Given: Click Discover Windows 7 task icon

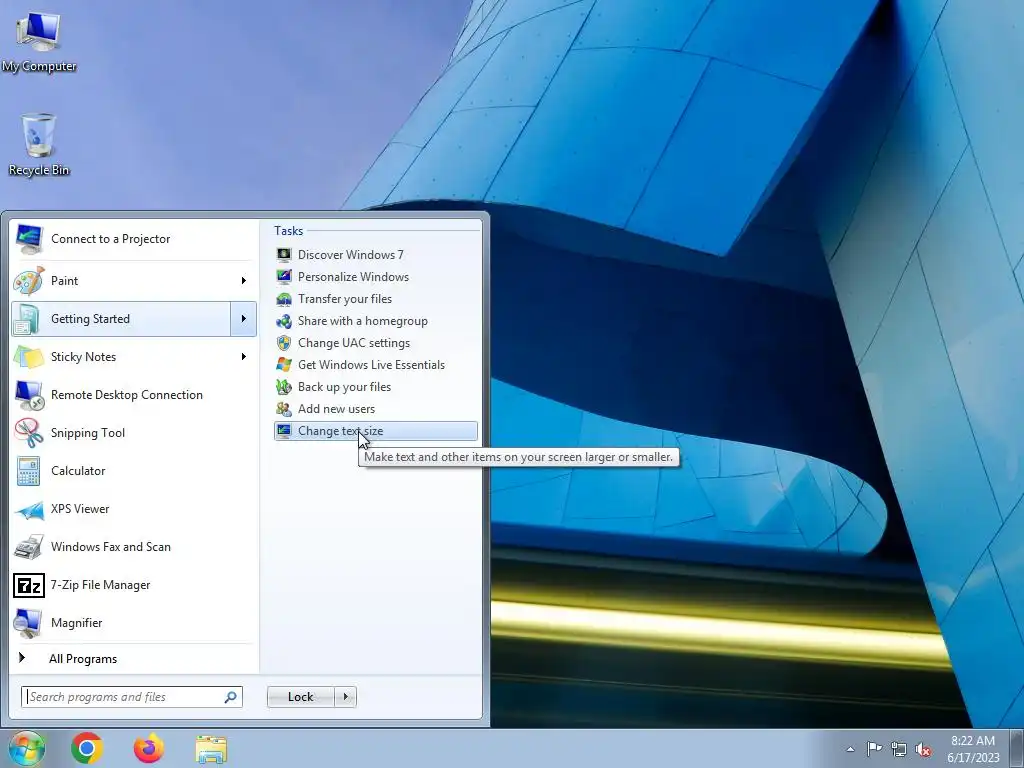Looking at the screenshot, I should tap(283, 255).
